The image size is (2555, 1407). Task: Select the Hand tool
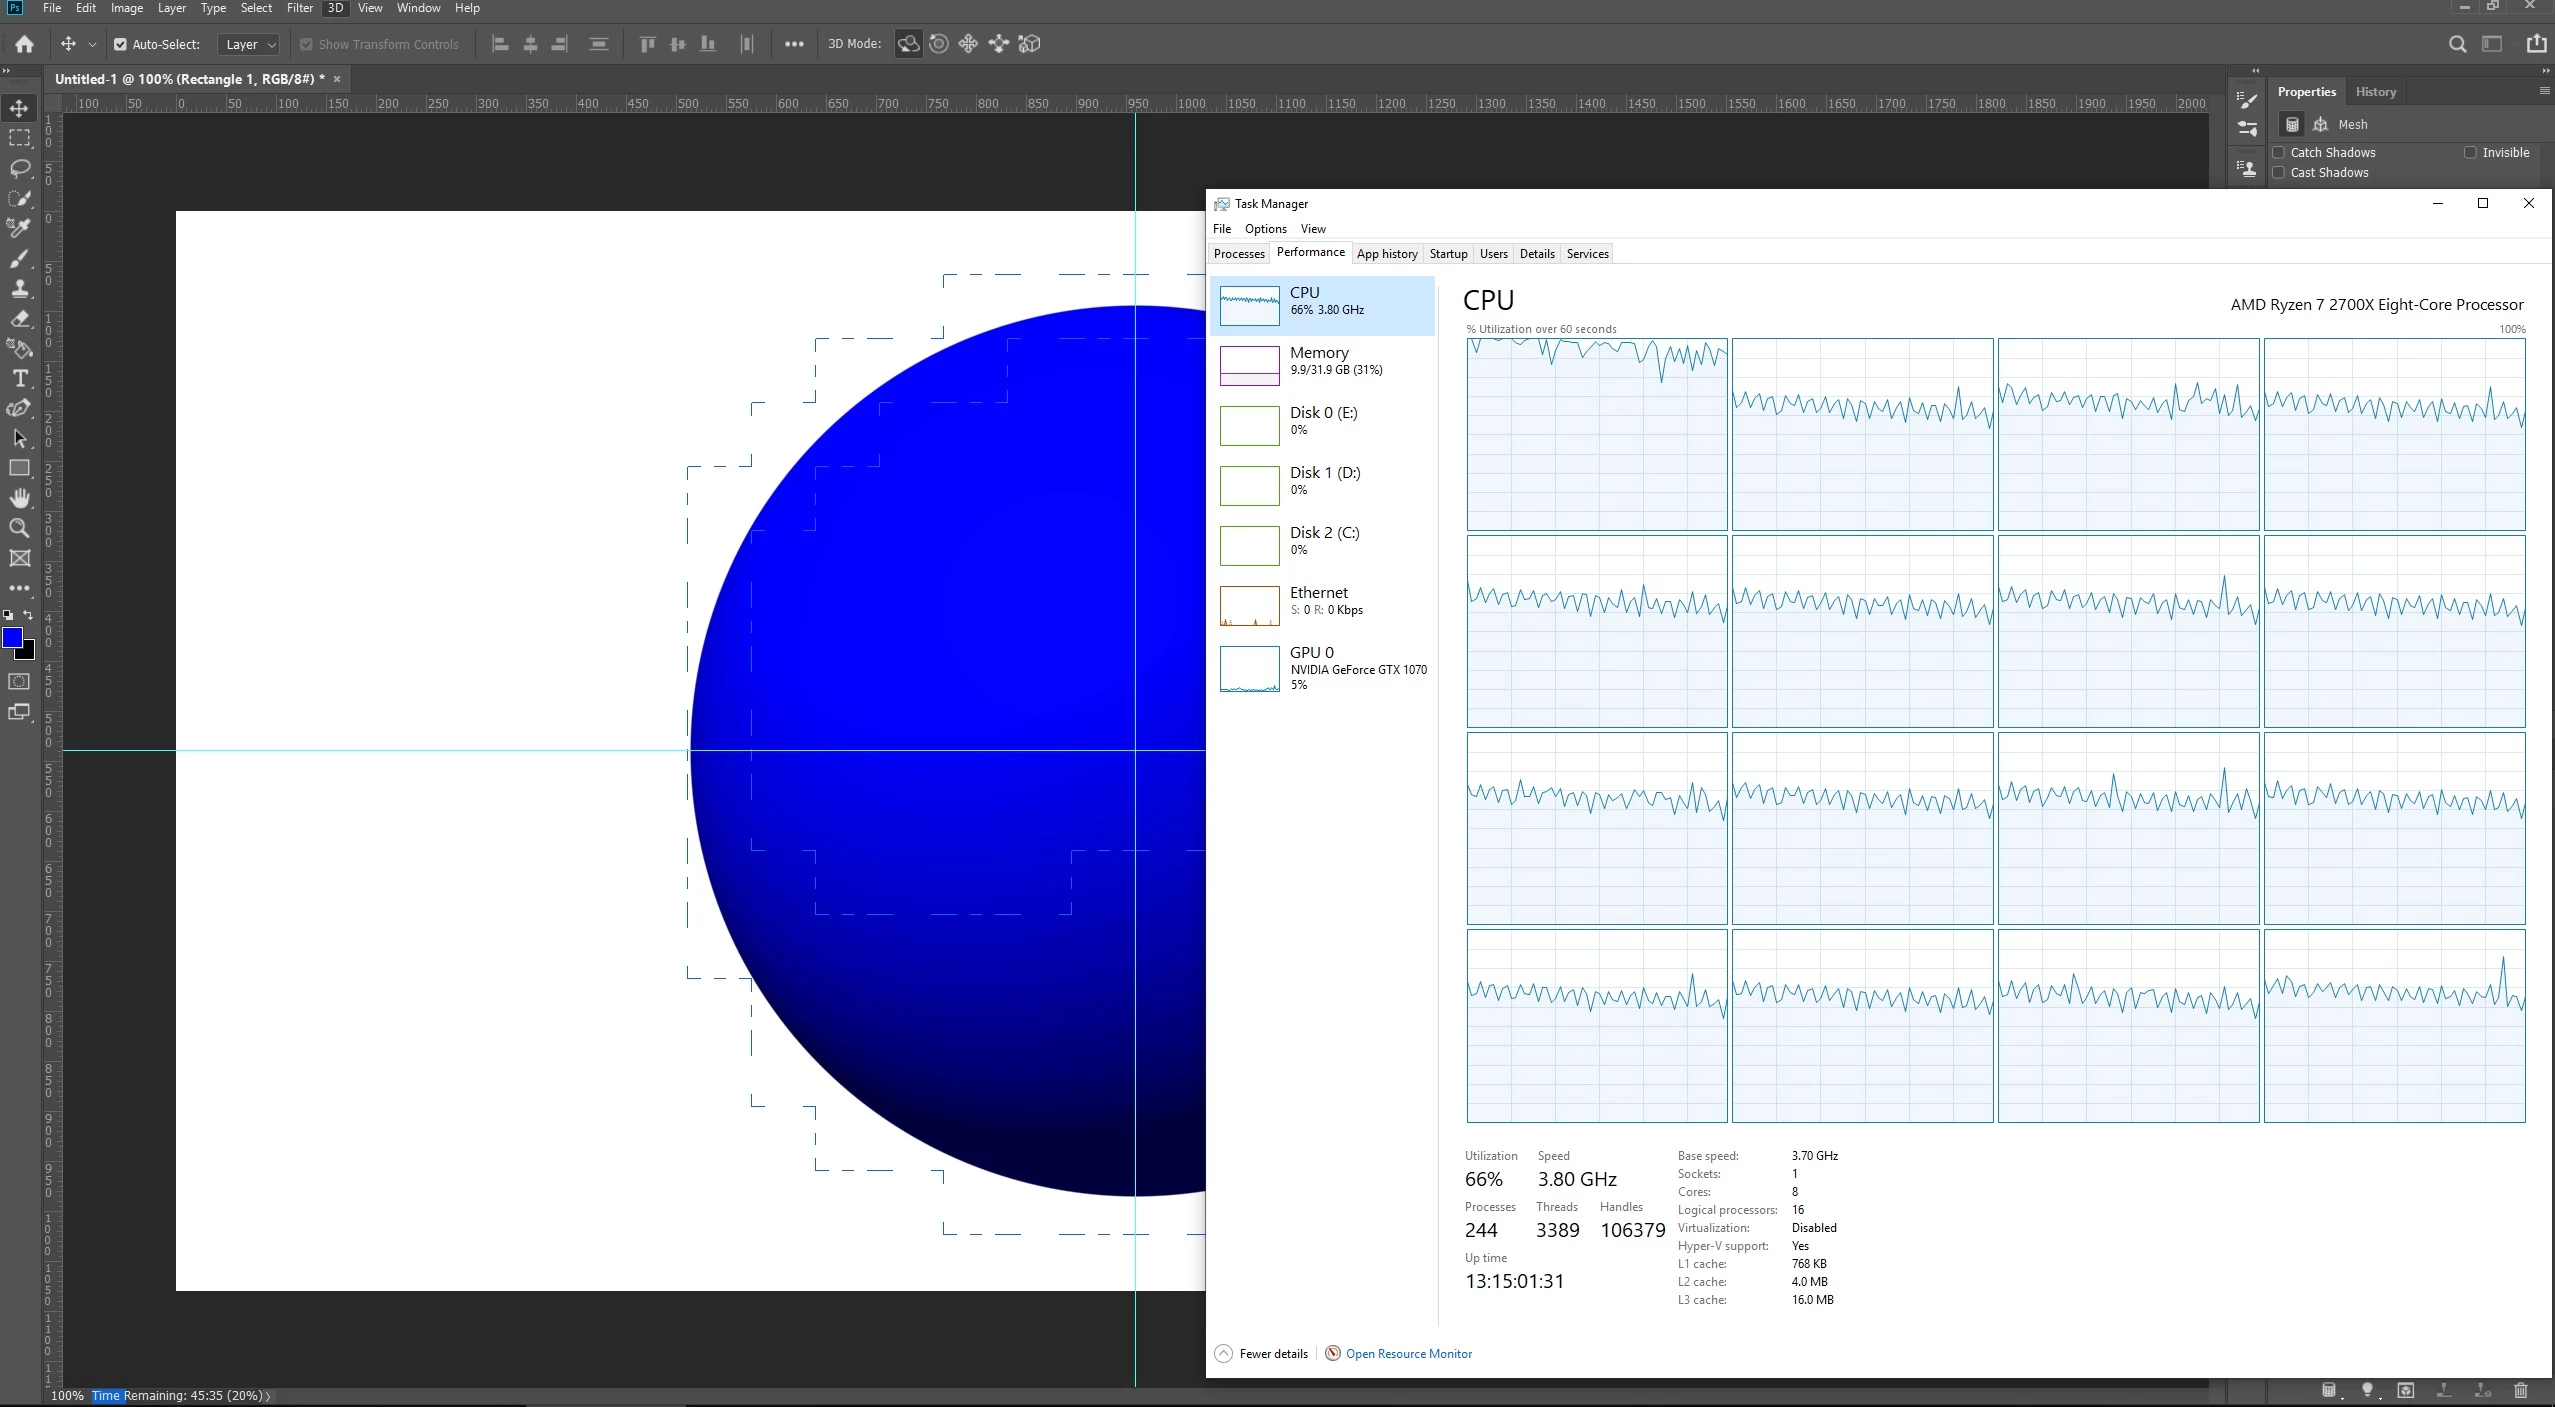tap(20, 498)
